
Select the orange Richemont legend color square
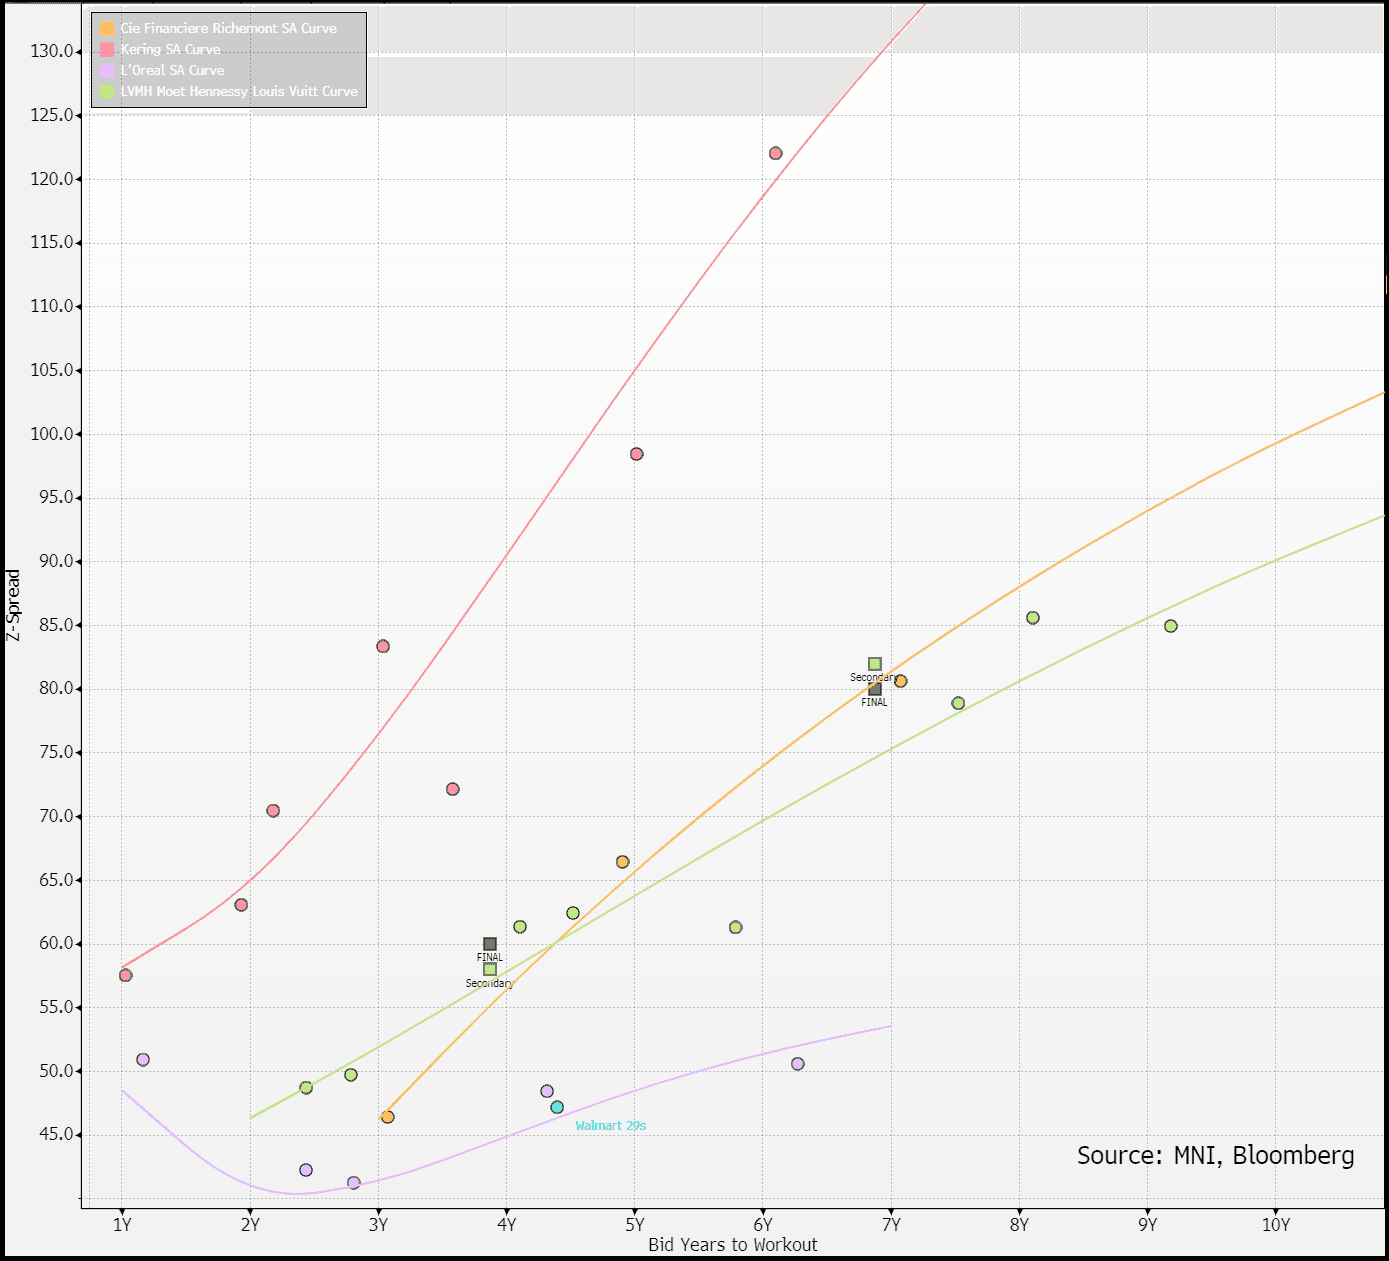[x=107, y=28]
